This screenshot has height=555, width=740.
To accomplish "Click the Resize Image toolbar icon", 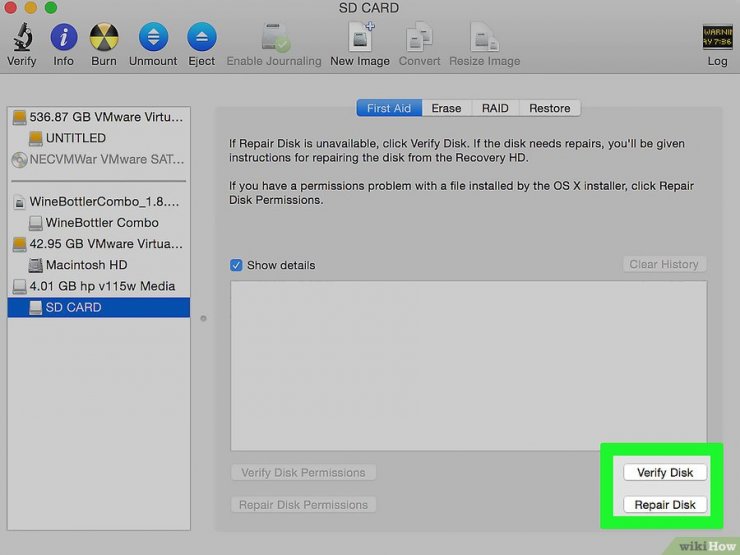I will coord(485,37).
